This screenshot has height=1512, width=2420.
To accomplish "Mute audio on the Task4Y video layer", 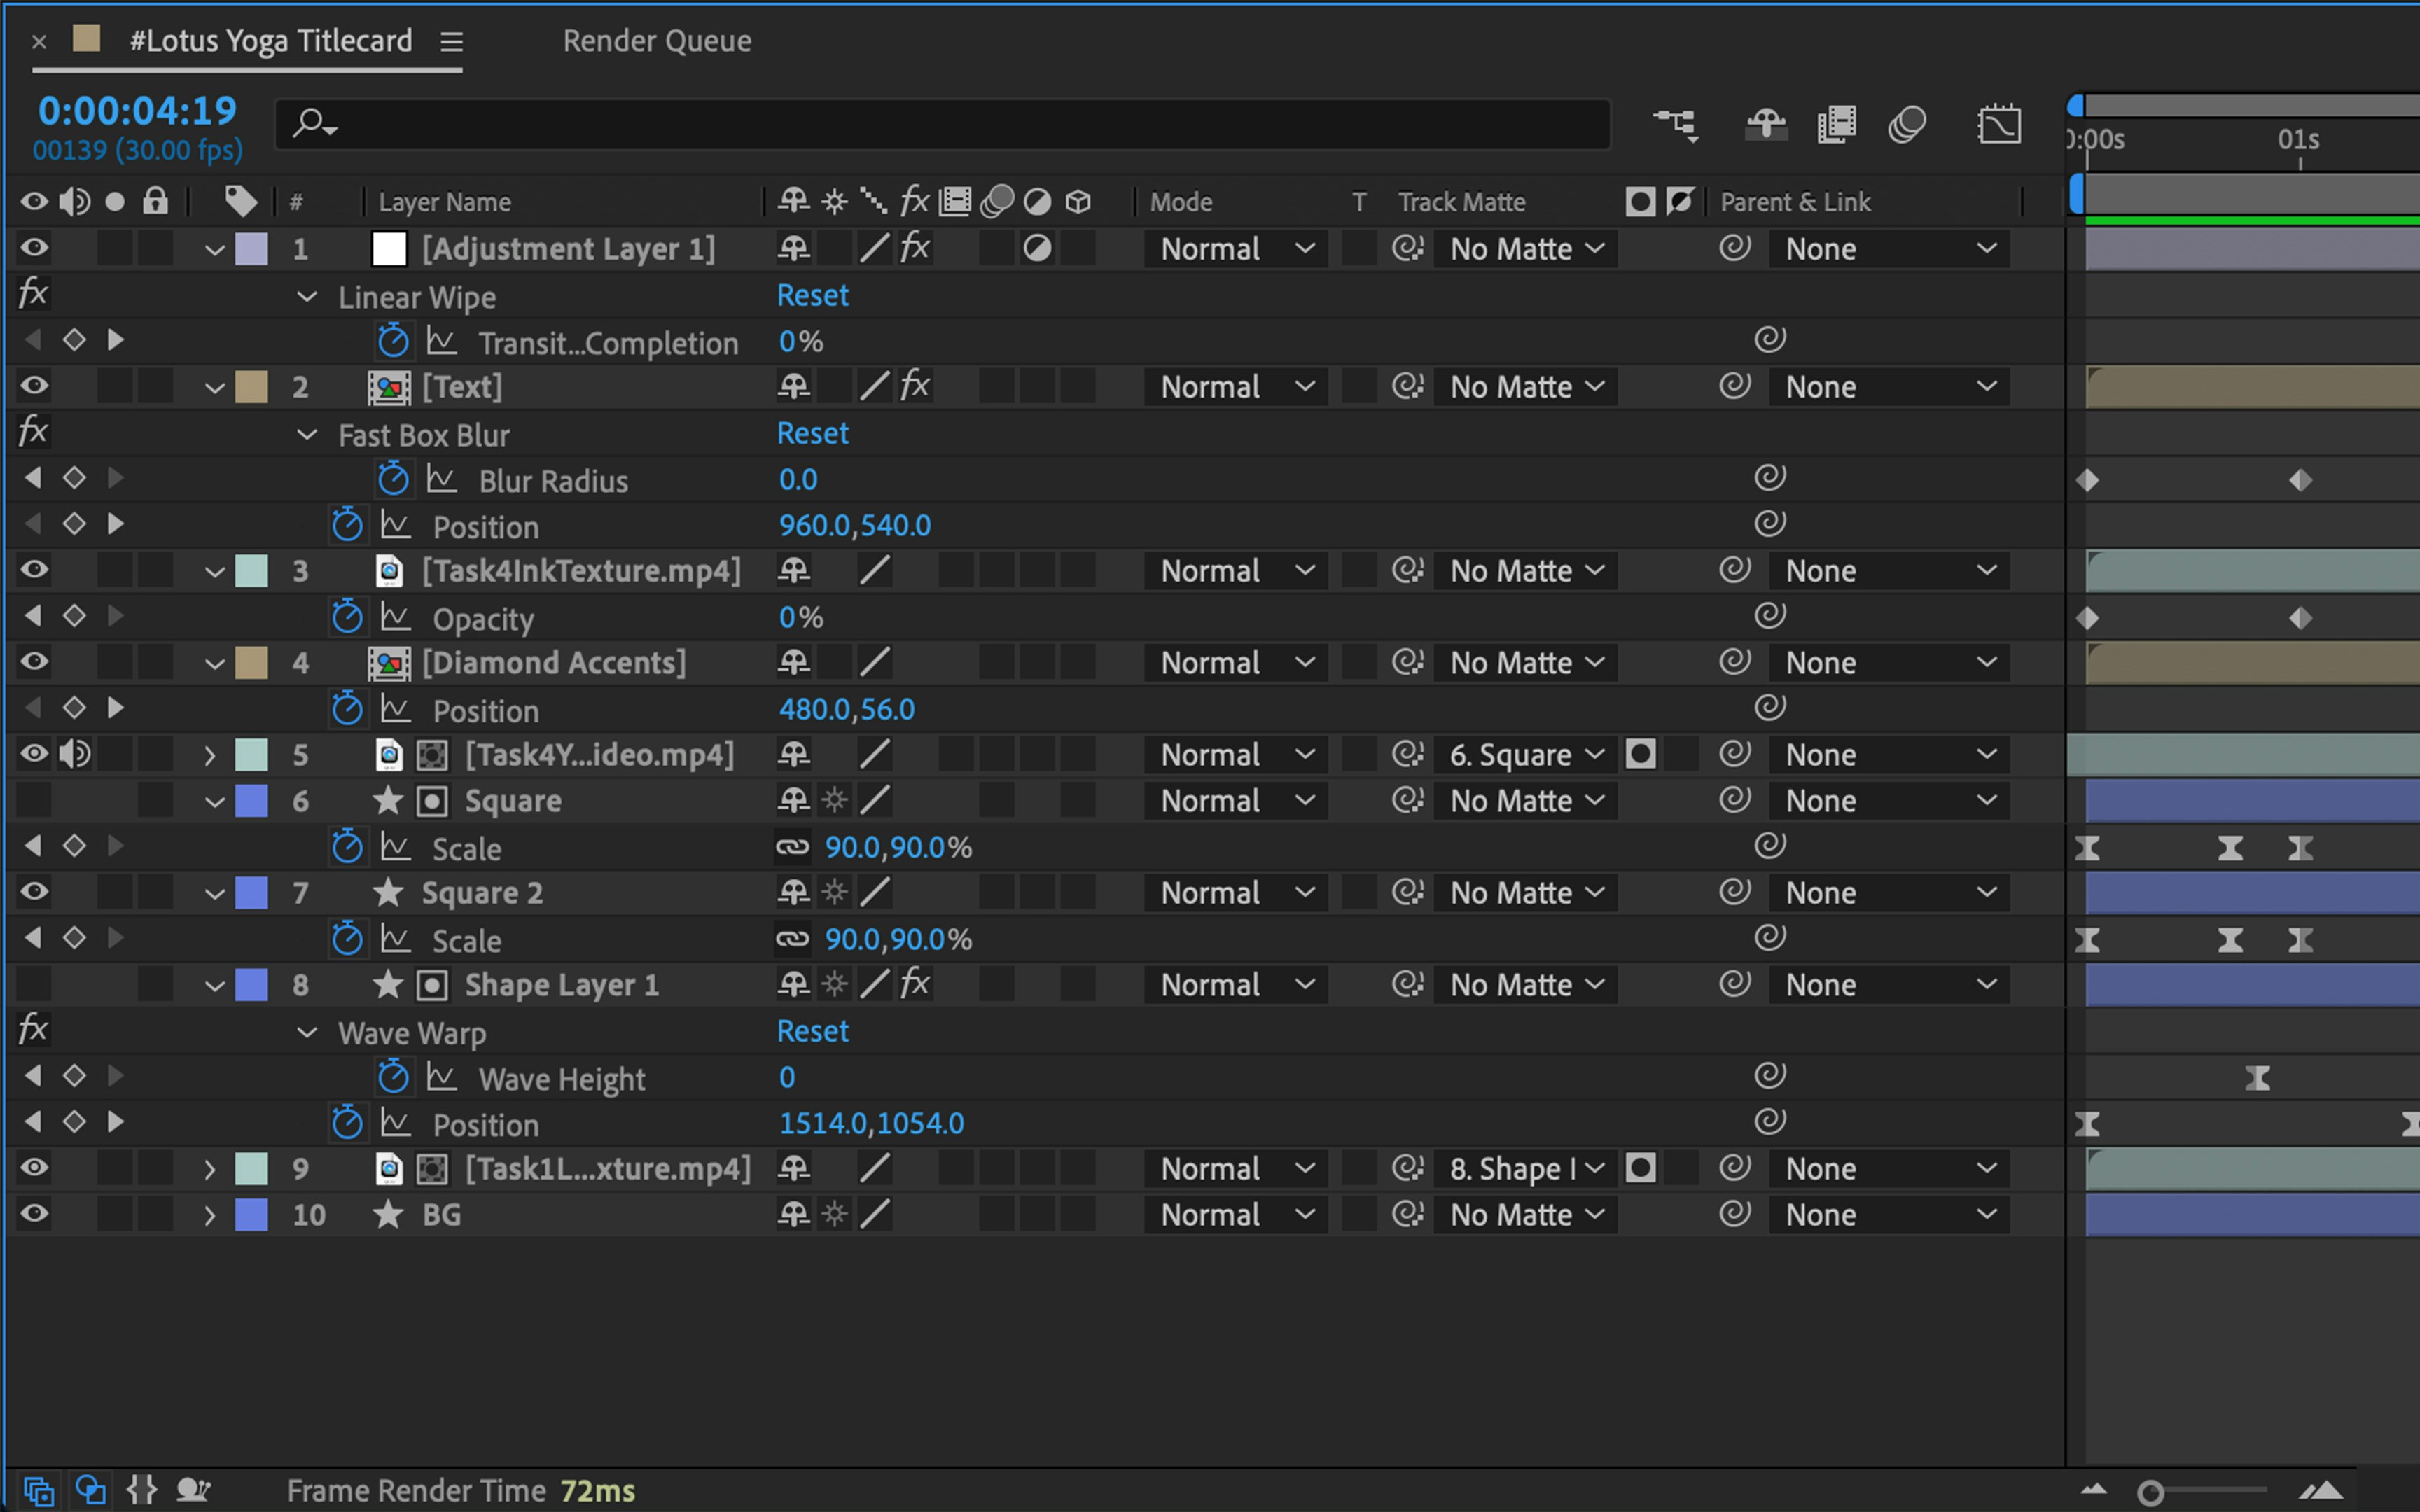I will pyautogui.click(x=74, y=754).
